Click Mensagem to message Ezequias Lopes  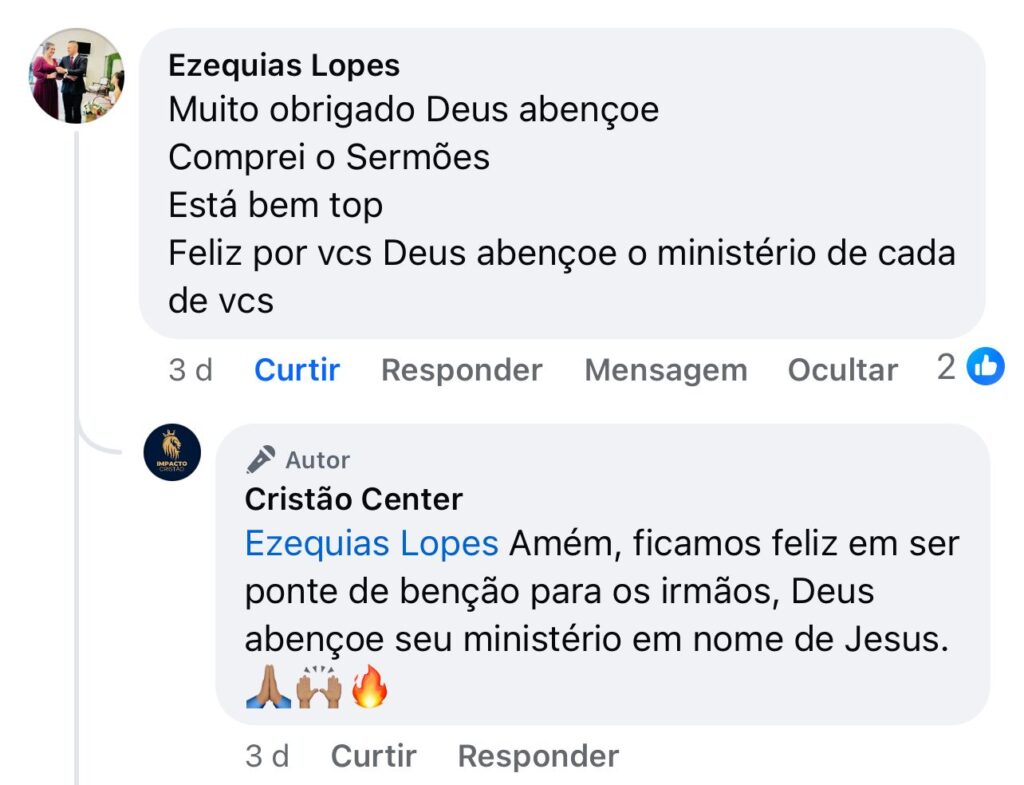coord(665,370)
